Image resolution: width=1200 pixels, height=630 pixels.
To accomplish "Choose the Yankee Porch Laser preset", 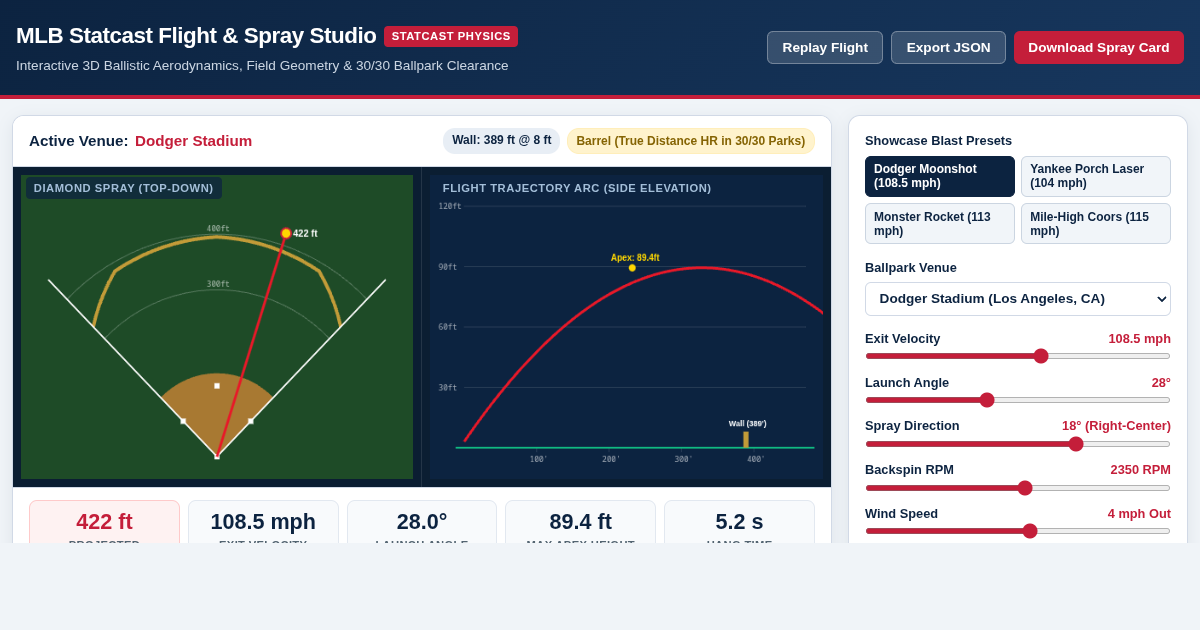I will 1096,176.
